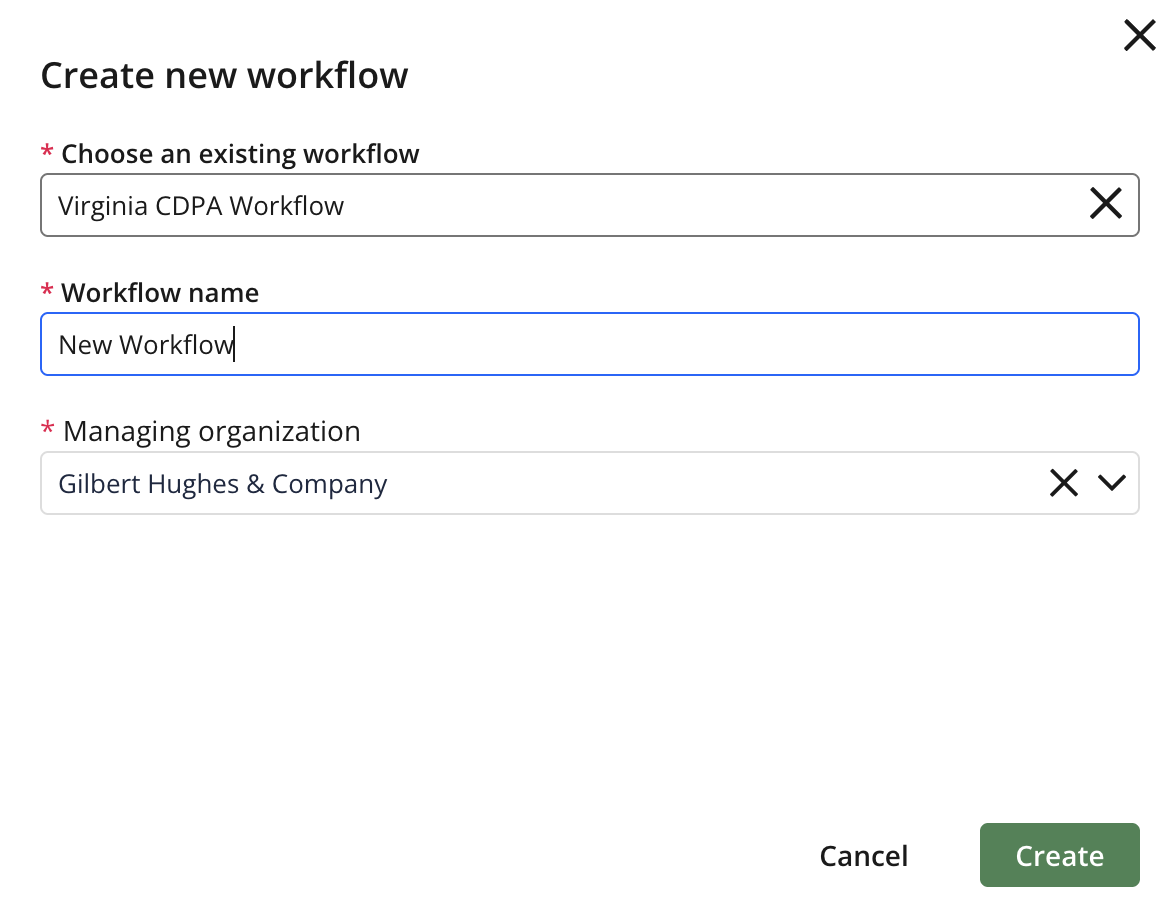Expand the Managing organization dropdown arrow
Screen dimensions: 1174x922
pyautogui.click(x=1112, y=483)
